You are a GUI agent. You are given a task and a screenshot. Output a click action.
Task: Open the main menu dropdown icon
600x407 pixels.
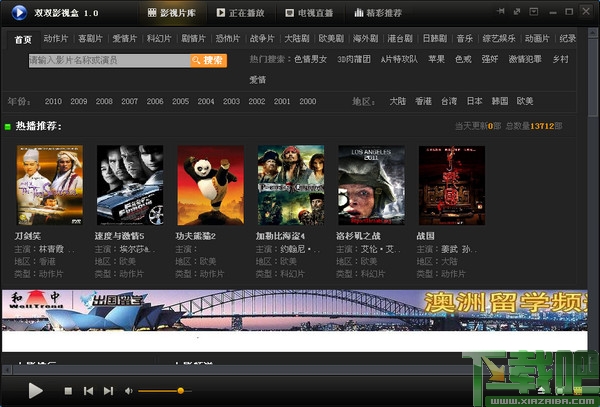pos(533,11)
